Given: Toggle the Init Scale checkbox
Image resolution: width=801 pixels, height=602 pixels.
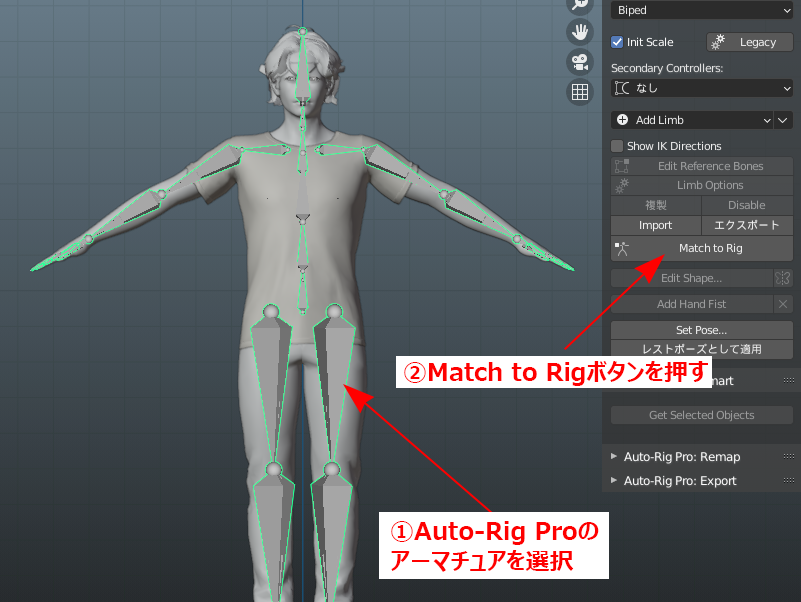Looking at the screenshot, I should (x=617, y=42).
